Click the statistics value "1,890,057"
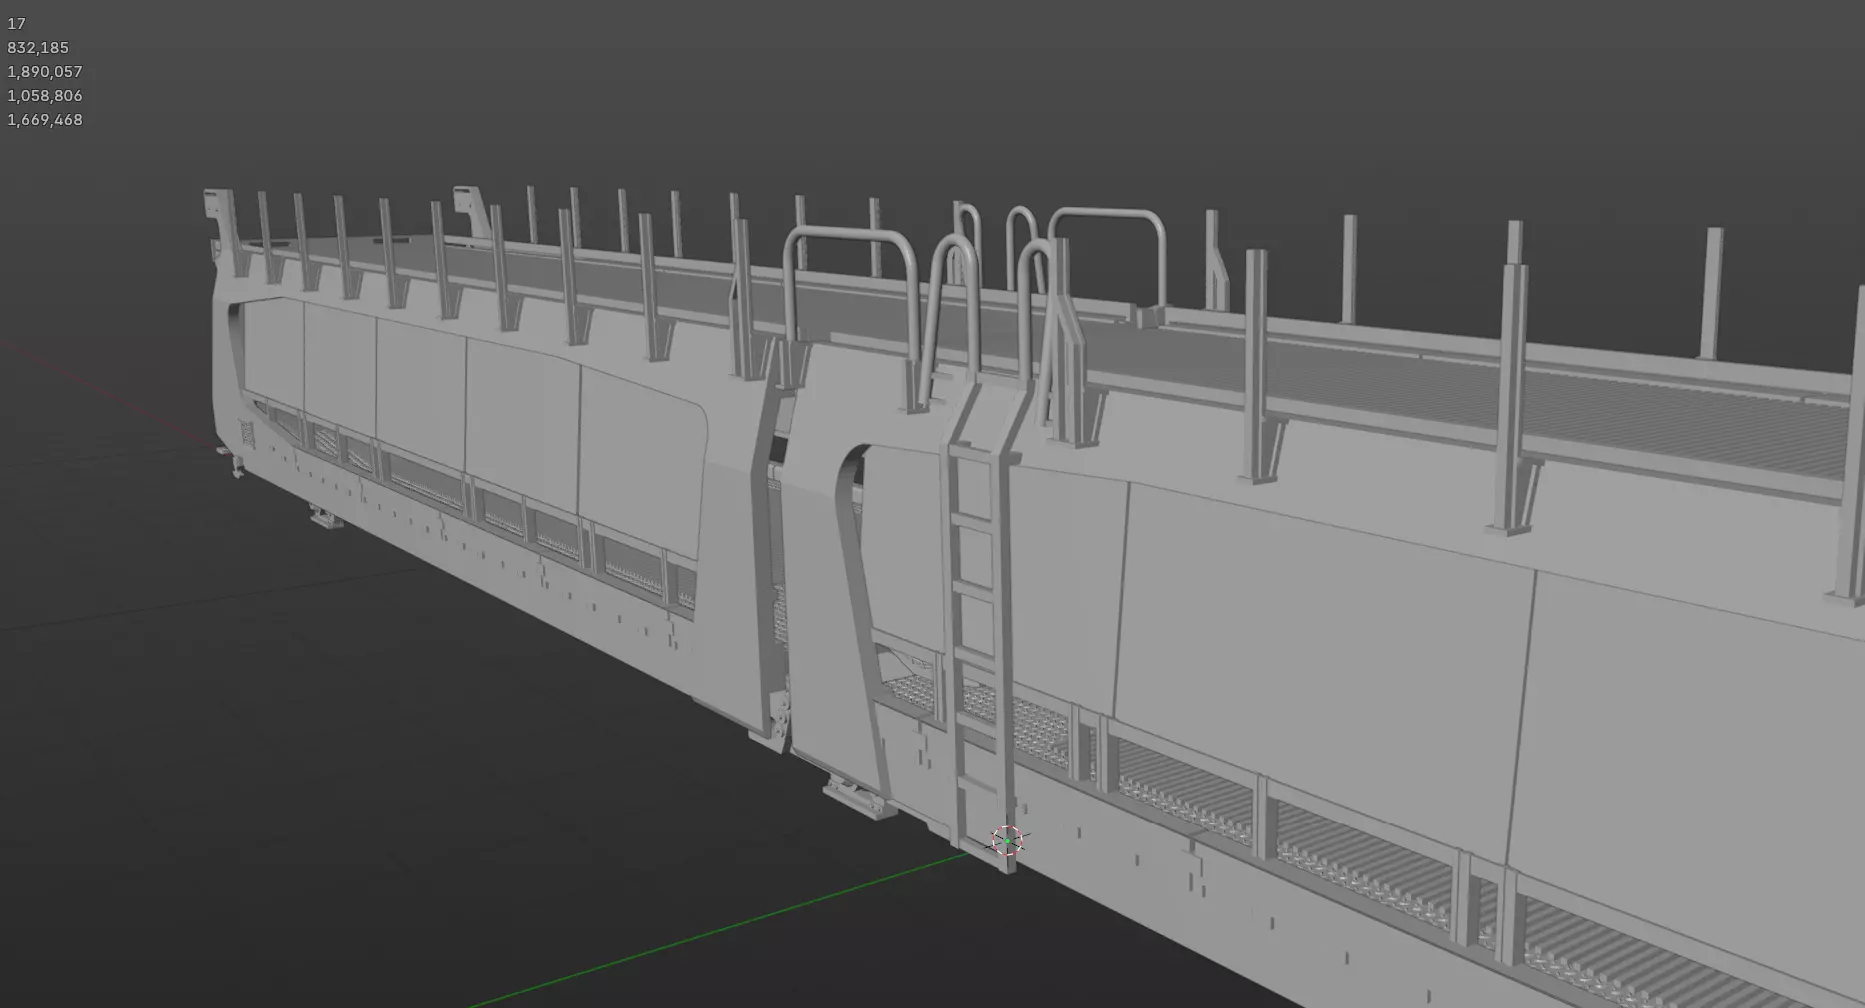The width and height of the screenshot is (1865, 1008). pos(45,71)
